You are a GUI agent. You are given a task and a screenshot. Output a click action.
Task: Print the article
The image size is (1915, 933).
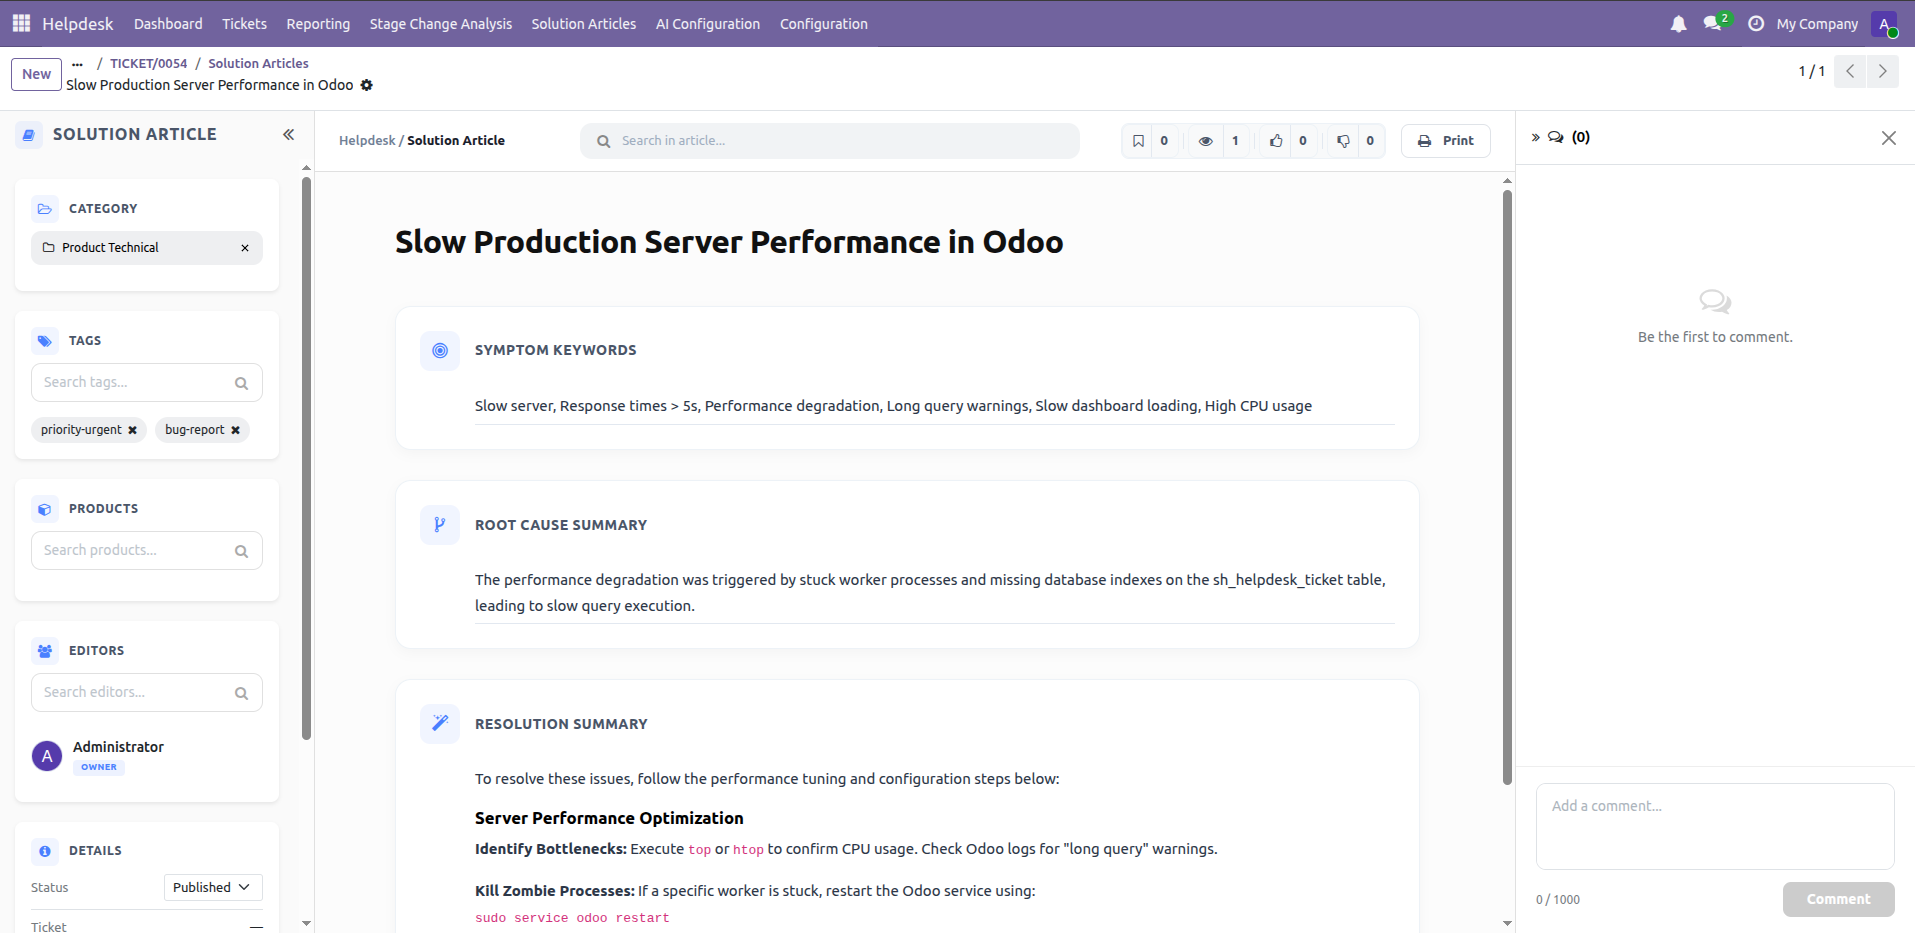[x=1446, y=141]
